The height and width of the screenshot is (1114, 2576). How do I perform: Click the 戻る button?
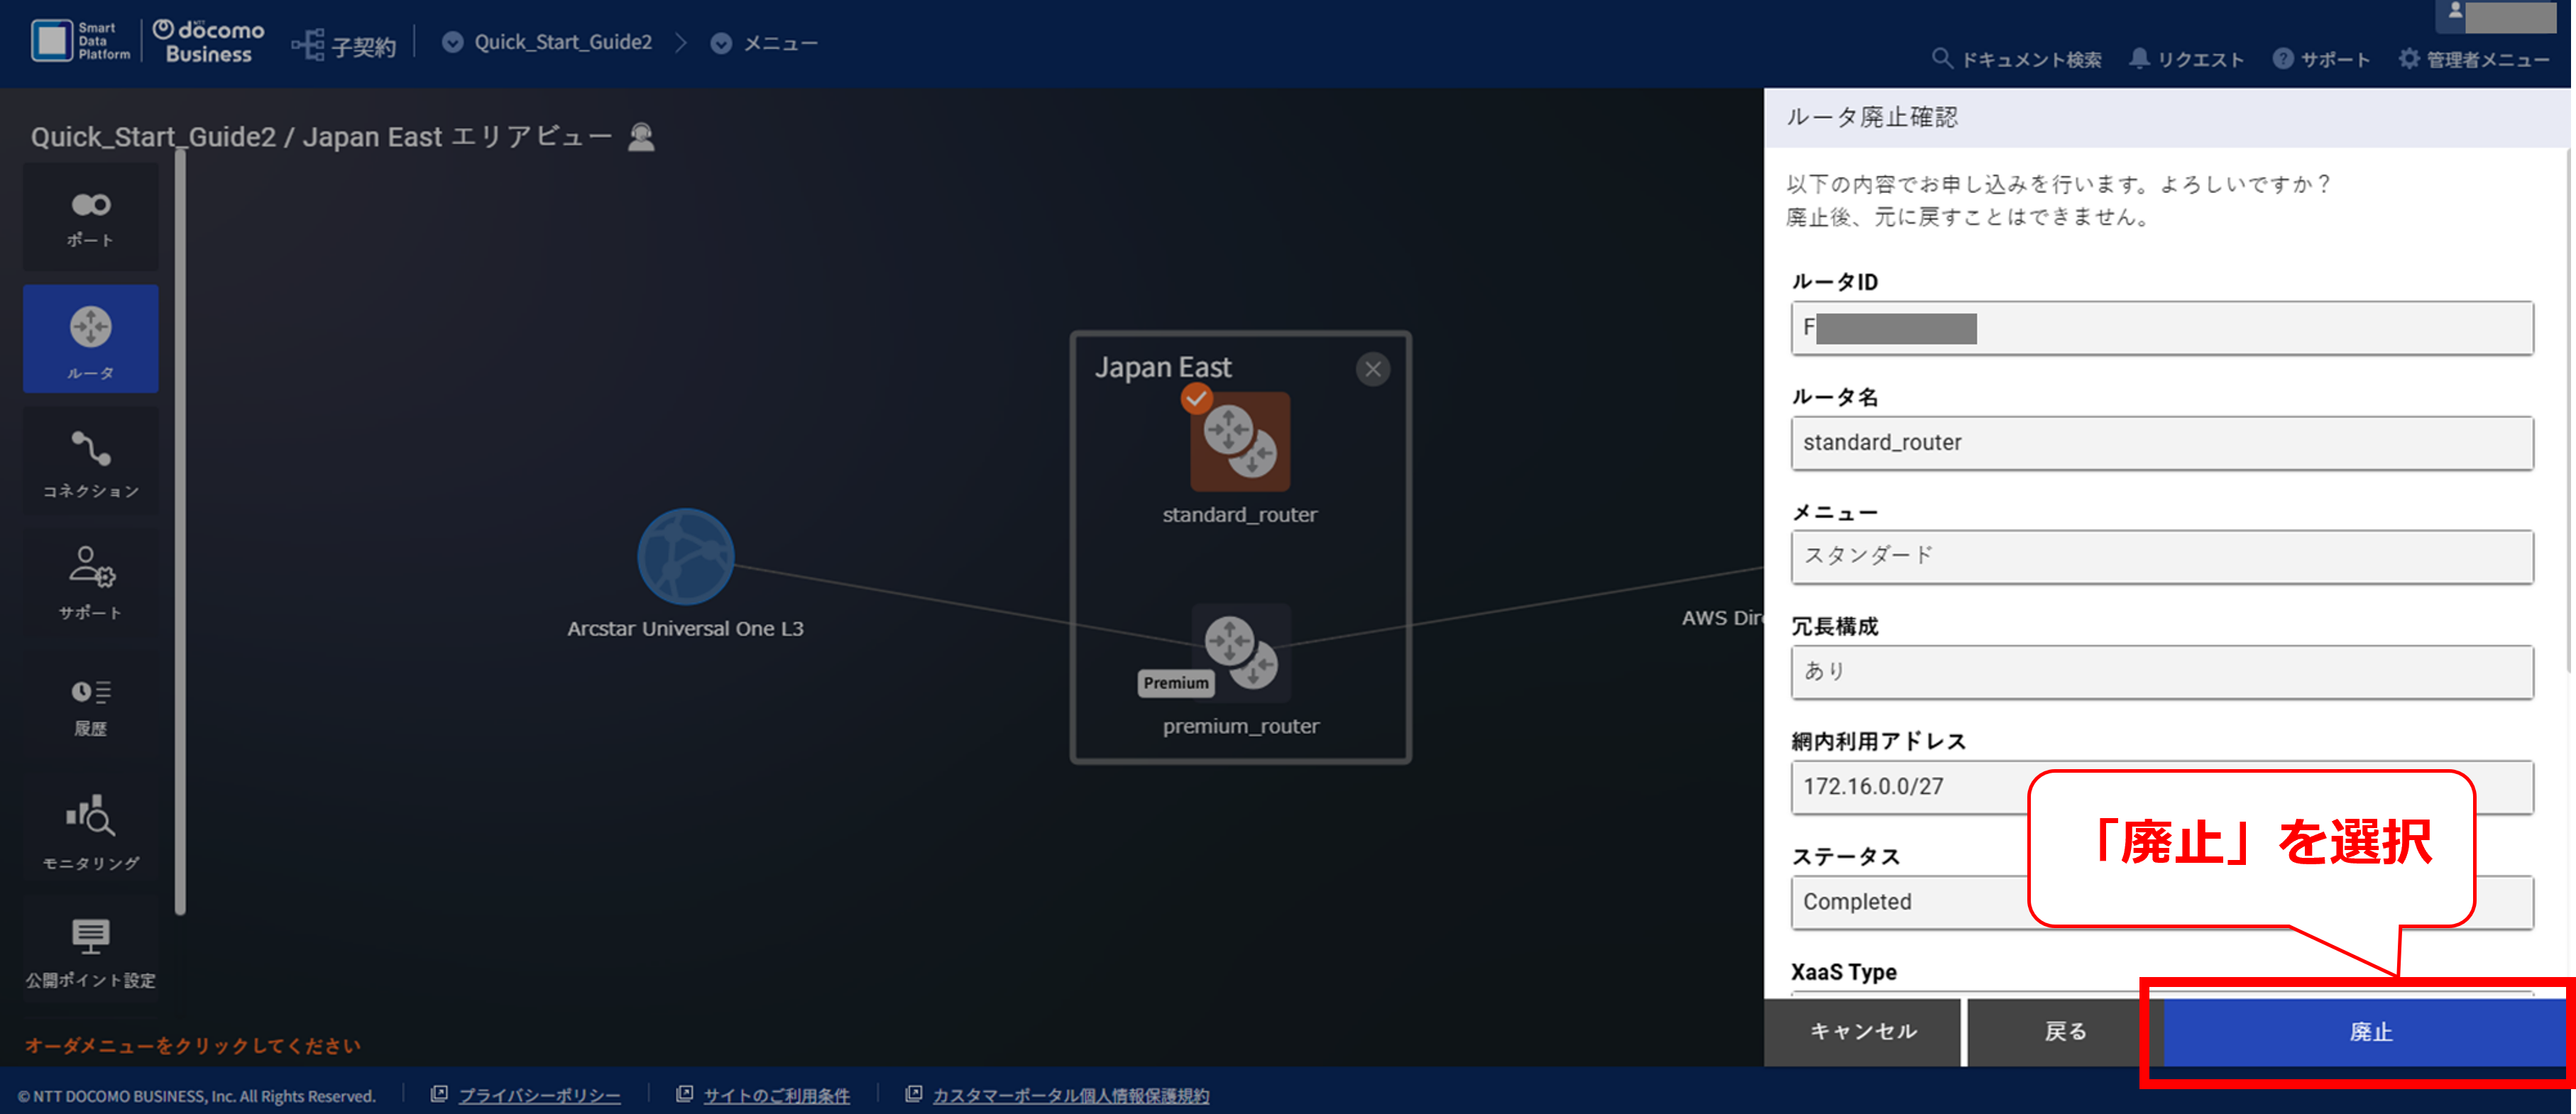2065,1031
